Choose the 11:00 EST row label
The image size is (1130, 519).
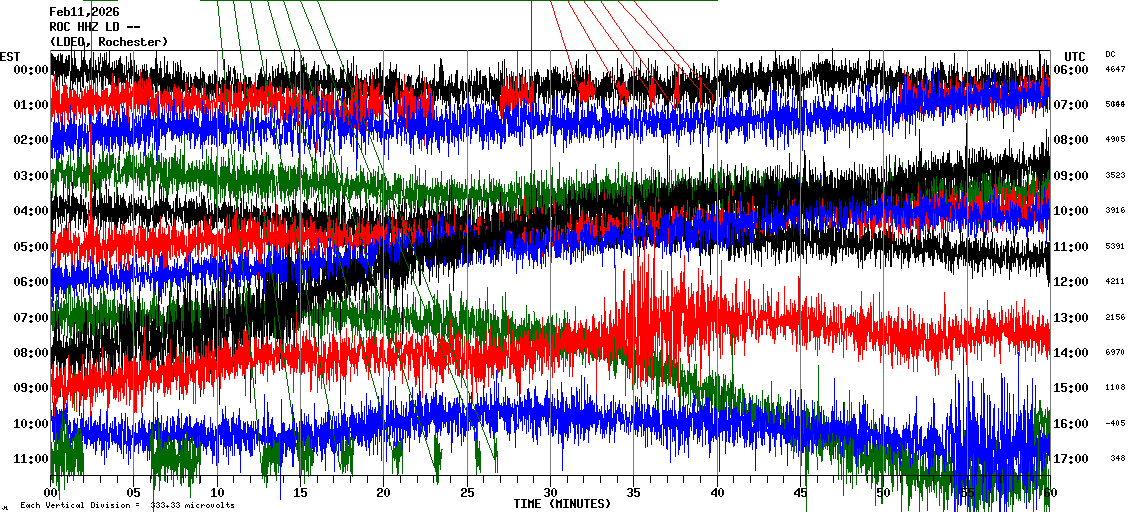(x=28, y=459)
